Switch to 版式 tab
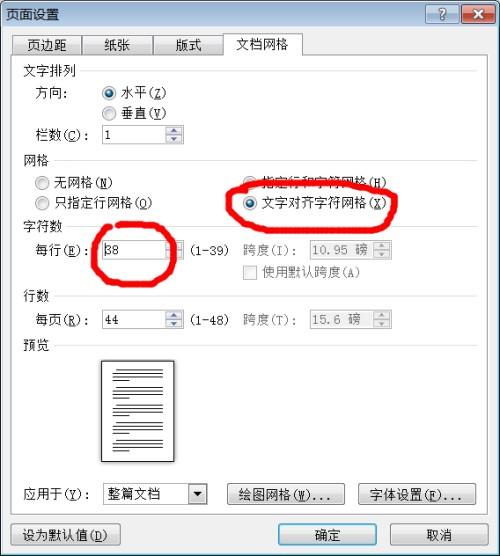Screen dimensions: 500x556 point(188,45)
